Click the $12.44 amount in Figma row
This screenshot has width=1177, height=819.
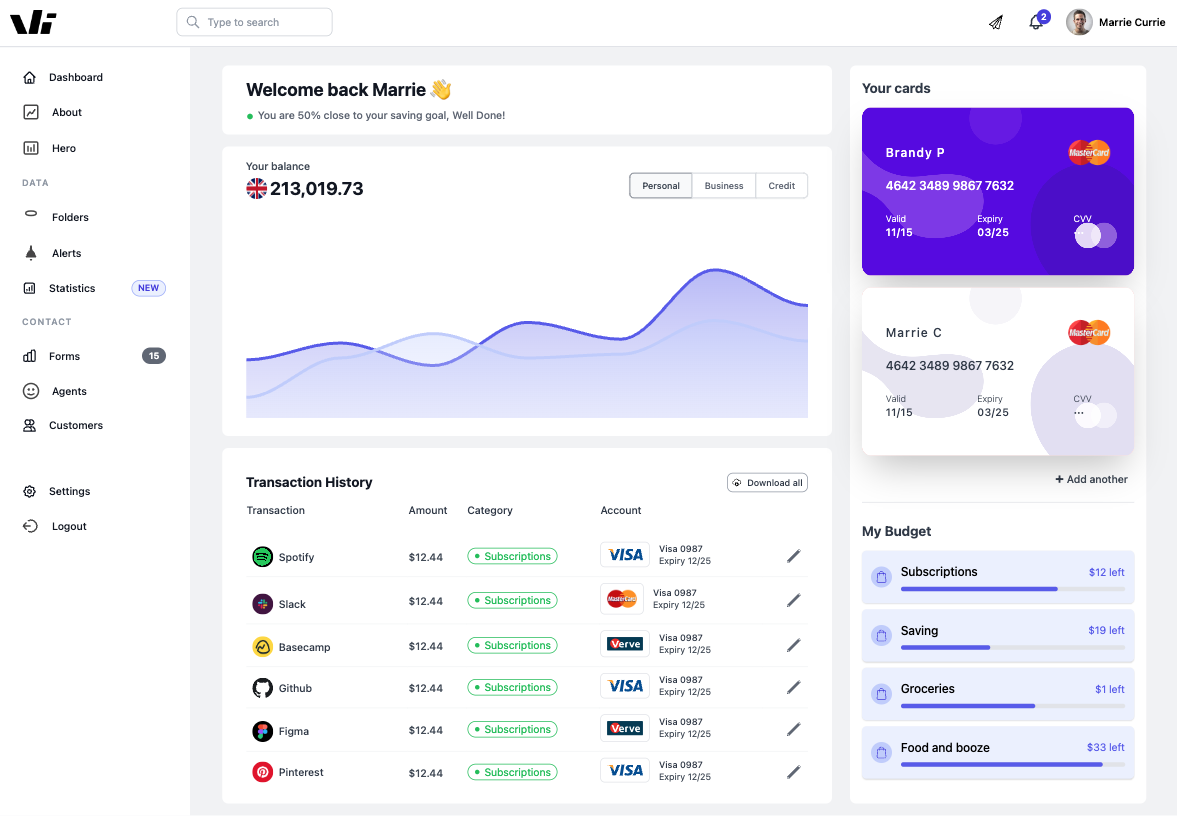click(x=426, y=730)
